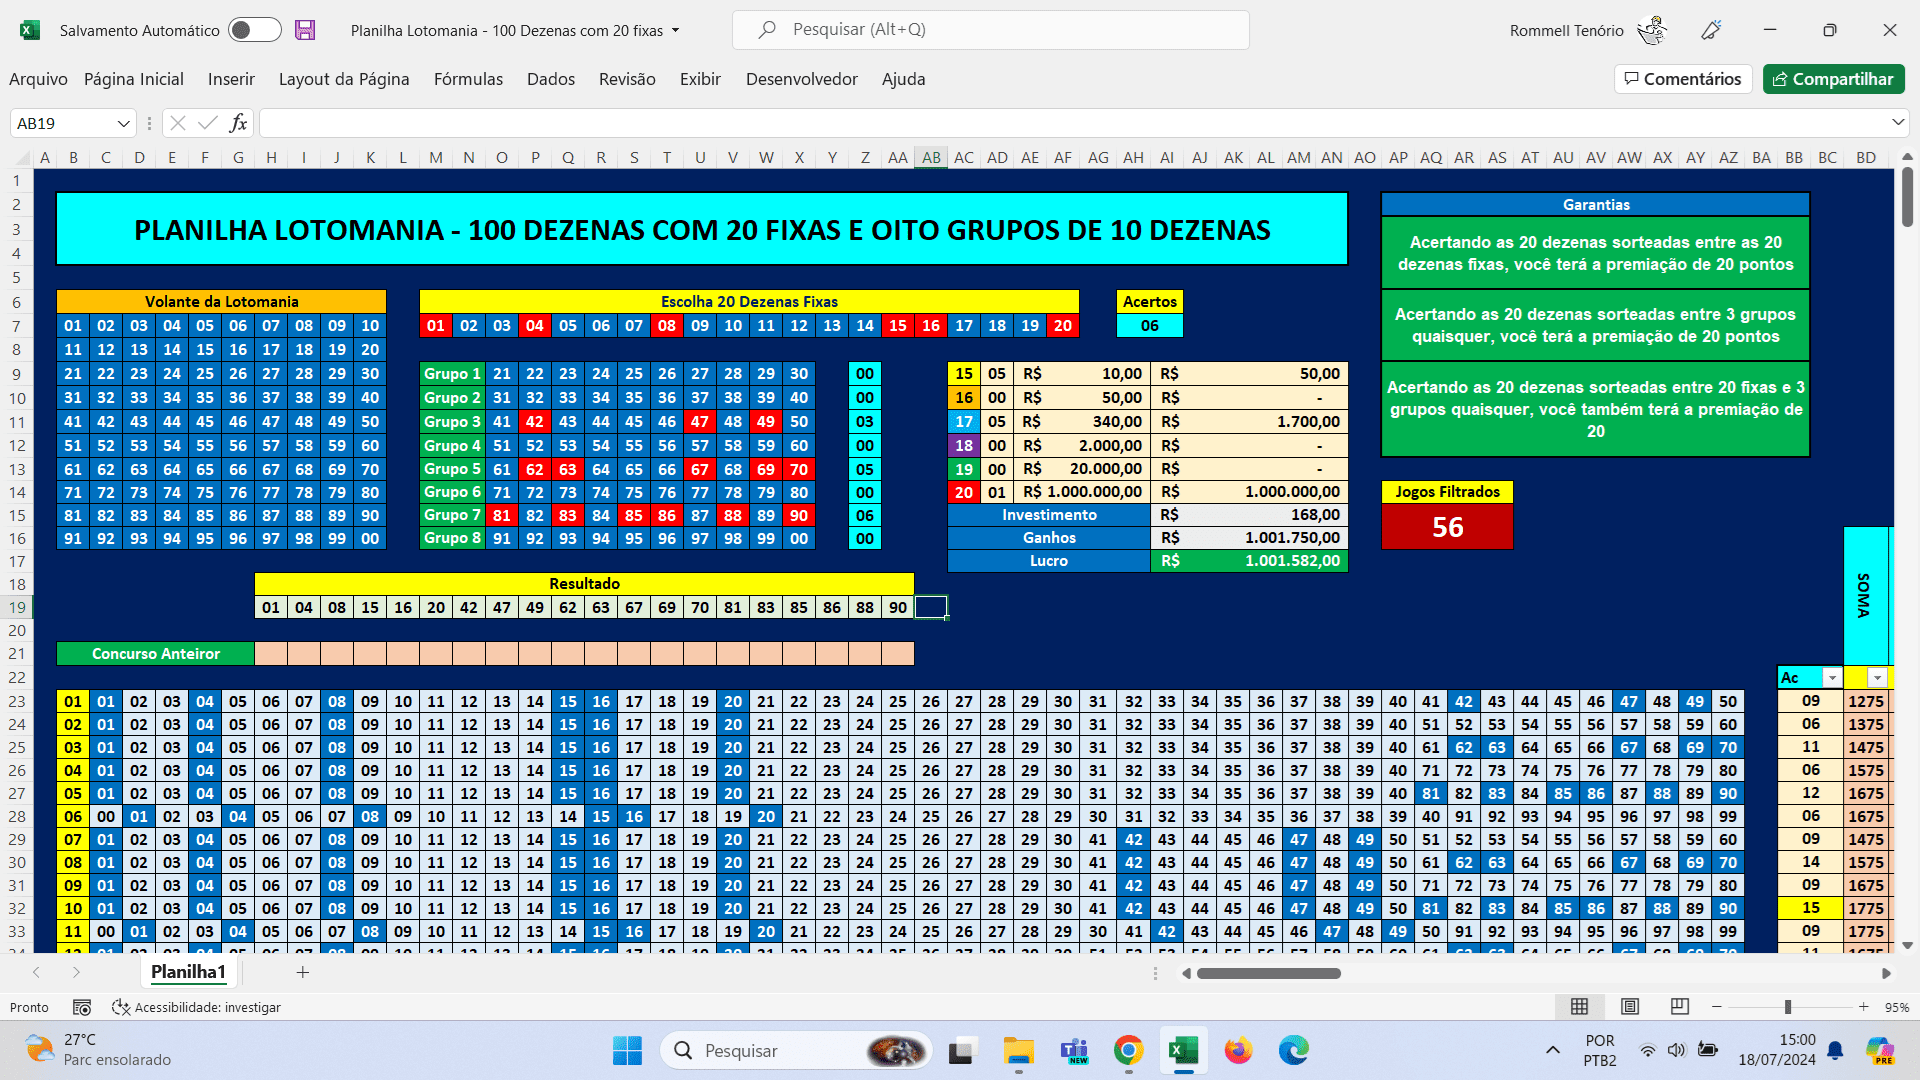Screen dimensions: 1920x1080
Task: Open Windows Start menu
Action: click(627, 1051)
